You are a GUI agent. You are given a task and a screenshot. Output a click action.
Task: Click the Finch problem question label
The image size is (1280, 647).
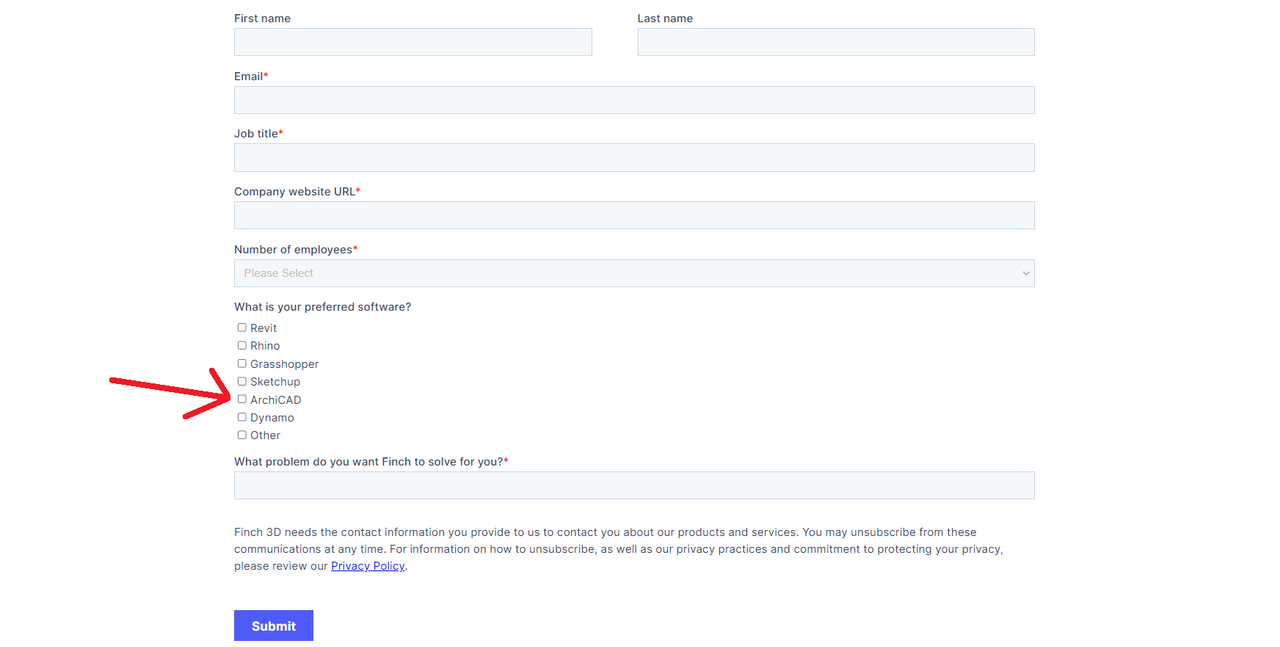pos(371,462)
